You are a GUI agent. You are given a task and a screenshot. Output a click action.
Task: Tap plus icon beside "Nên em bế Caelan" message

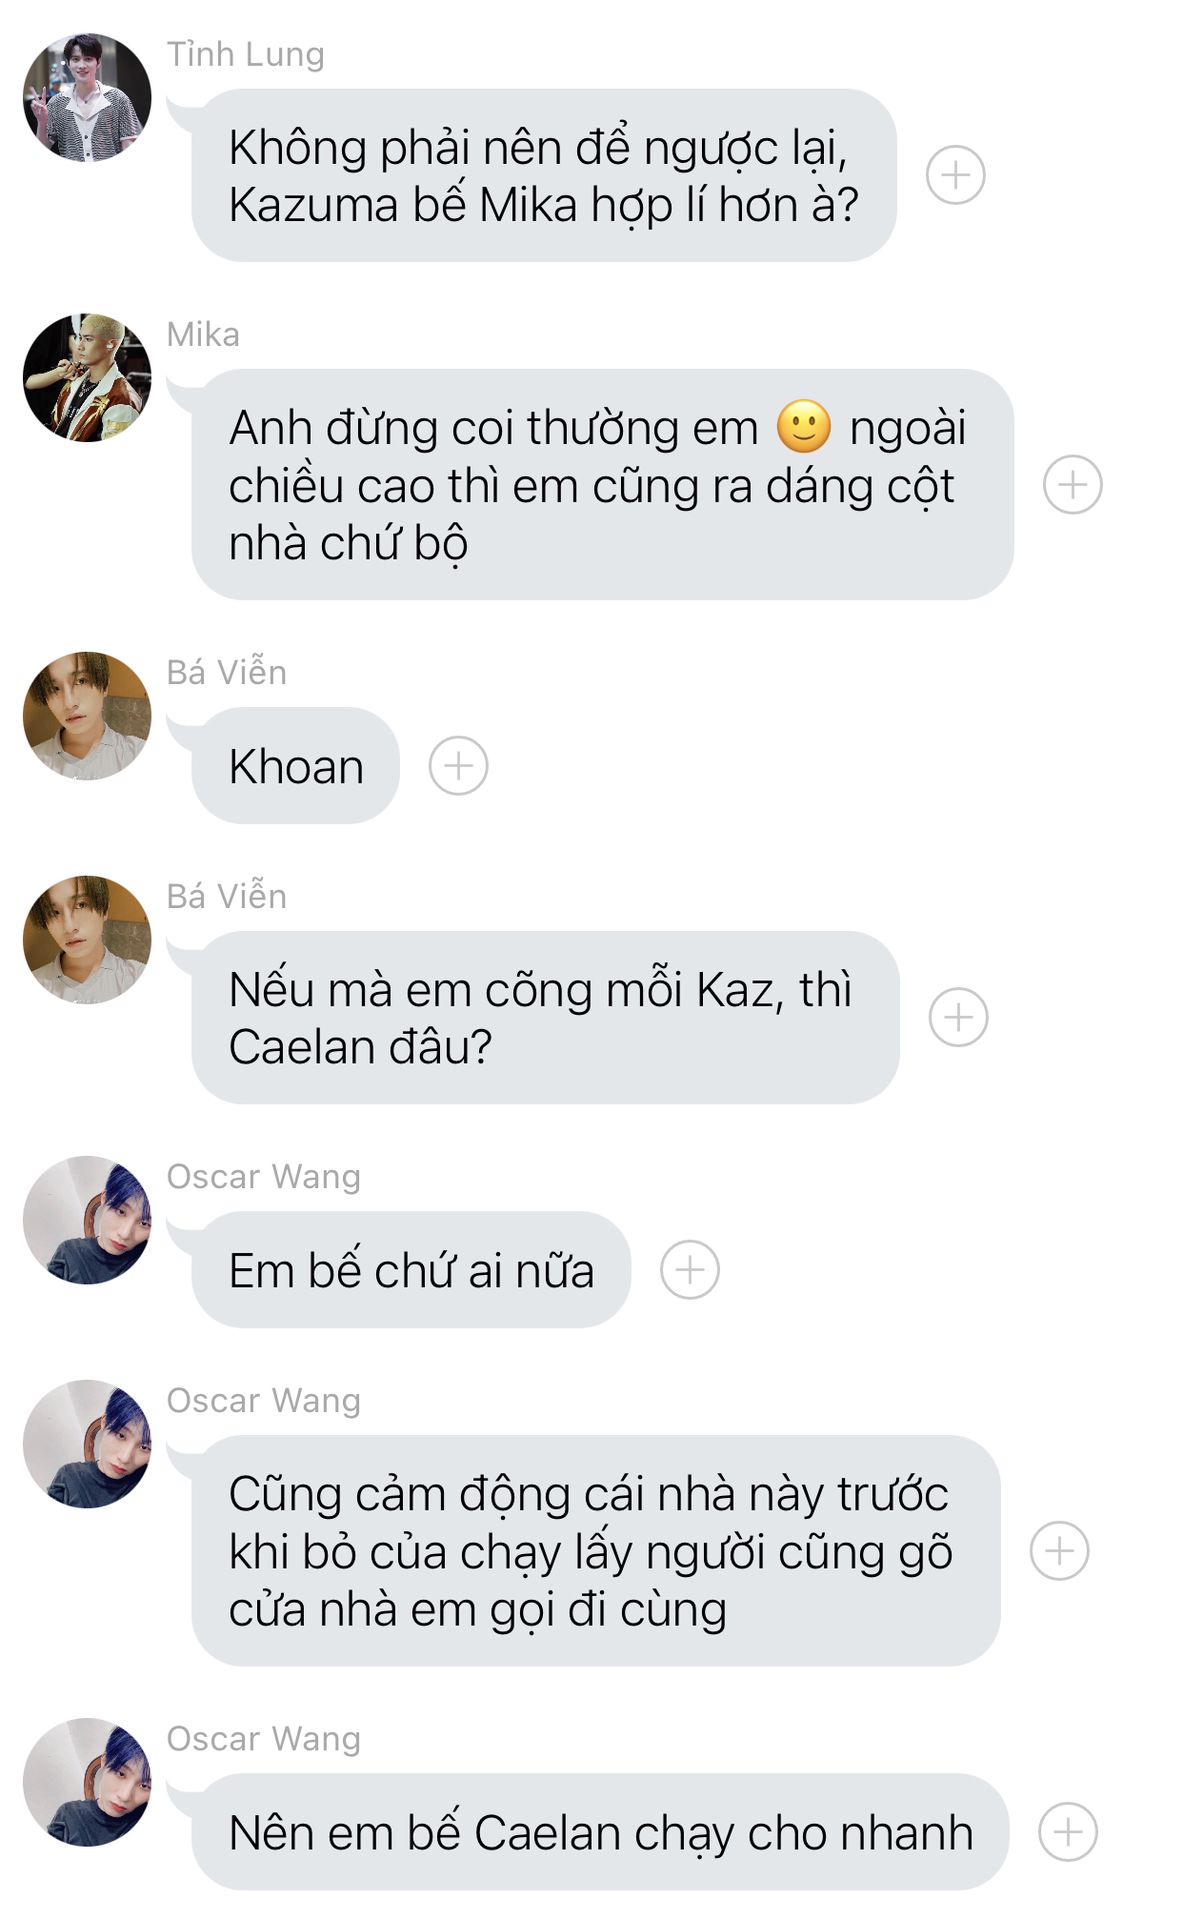click(x=1067, y=1832)
